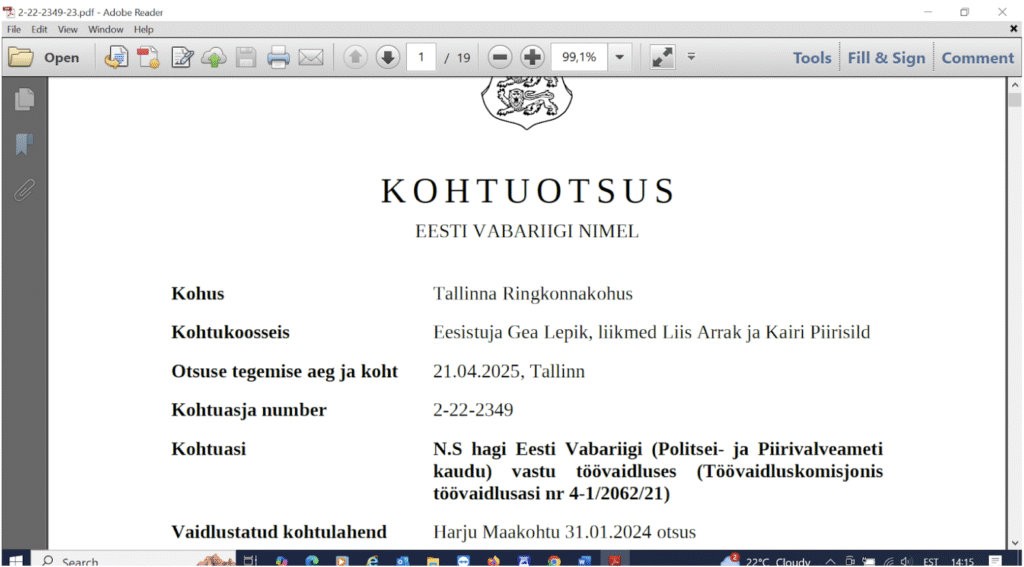Image resolution: width=1024 pixels, height=567 pixels.
Task: Click the label Vaidlustatud kohtulahend
Action: [279, 532]
